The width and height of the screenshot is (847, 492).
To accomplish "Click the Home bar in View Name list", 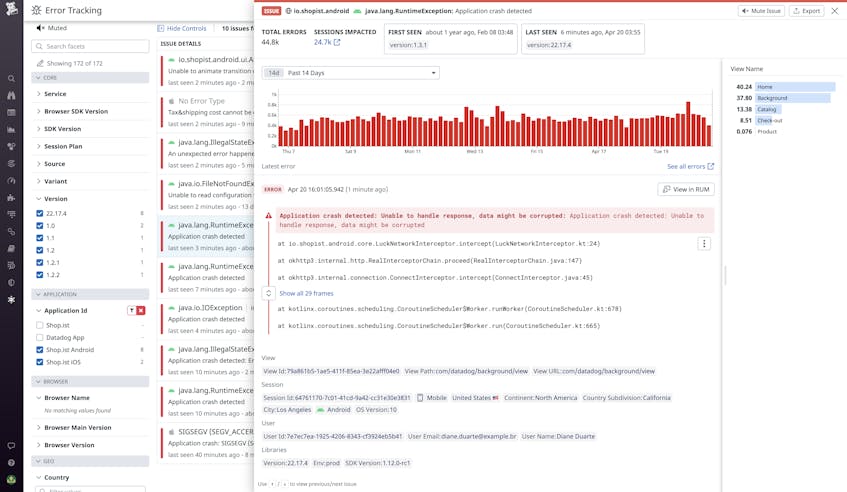I will [795, 87].
